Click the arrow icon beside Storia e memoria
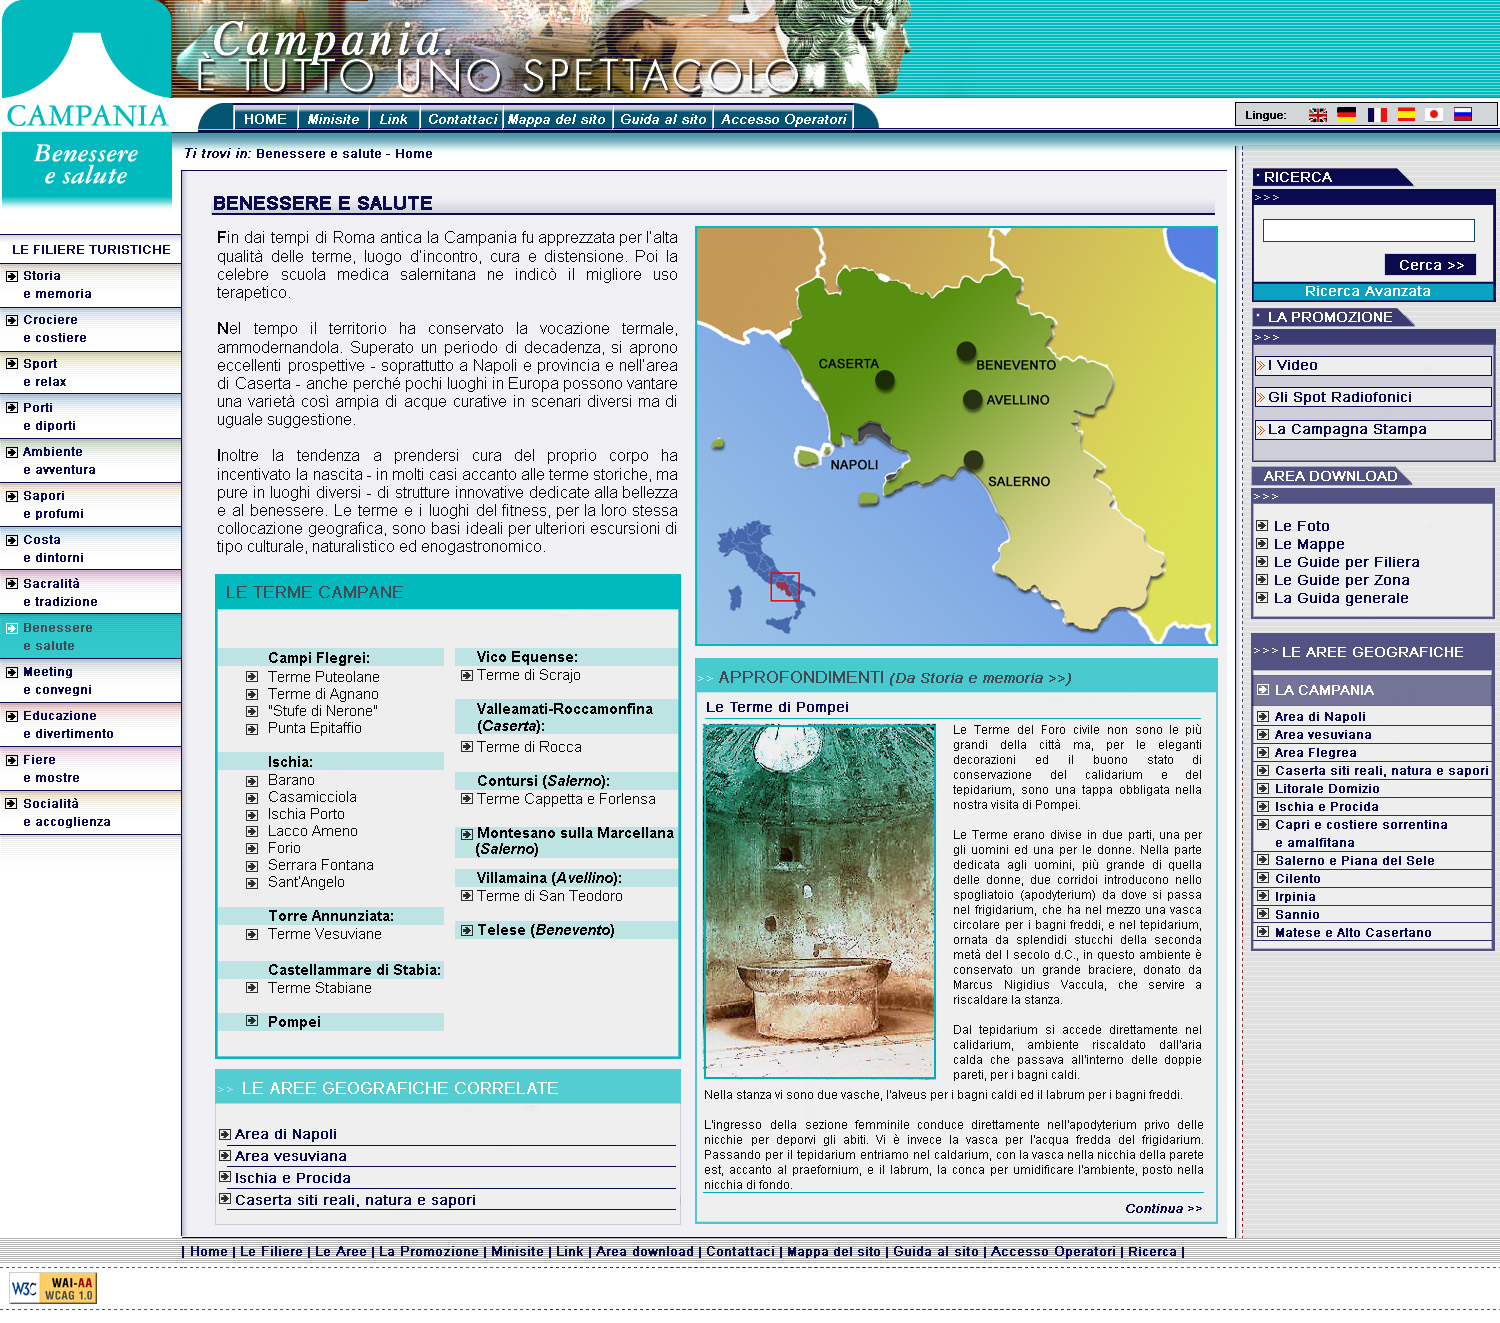 pos(12,276)
